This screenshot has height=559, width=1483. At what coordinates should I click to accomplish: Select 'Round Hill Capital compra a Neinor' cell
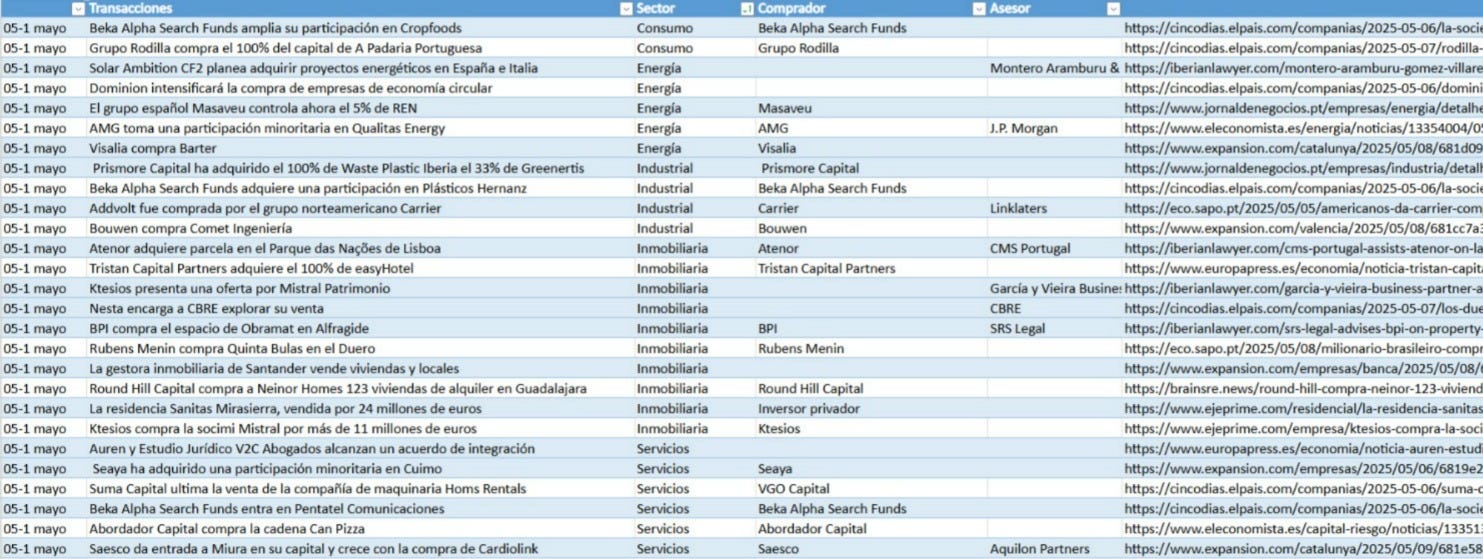(360, 388)
